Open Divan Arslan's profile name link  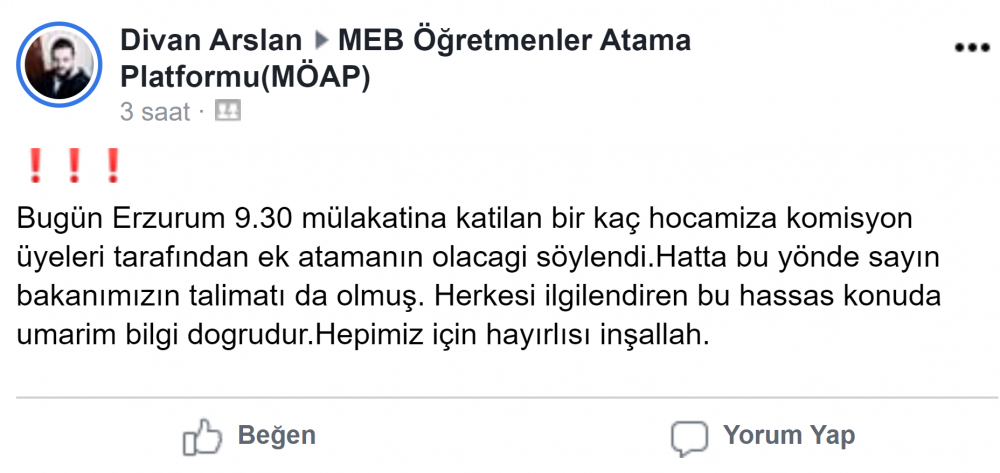click(x=210, y=41)
